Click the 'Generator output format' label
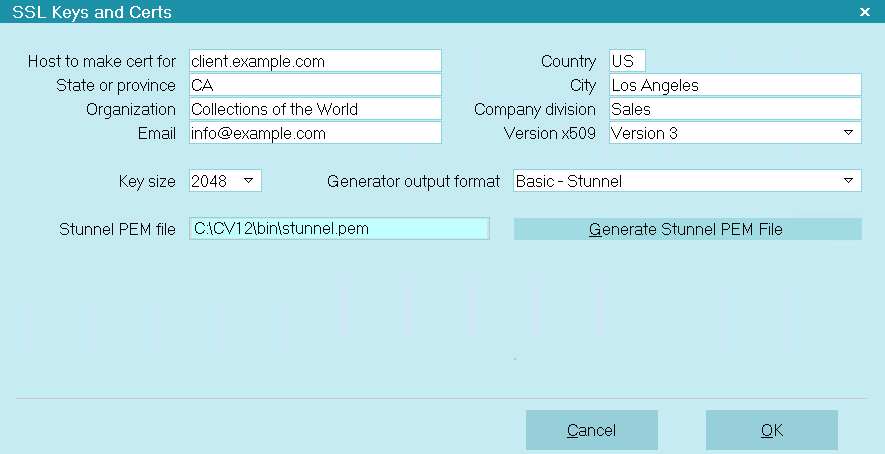885x454 pixels. [x=413, y=181]
